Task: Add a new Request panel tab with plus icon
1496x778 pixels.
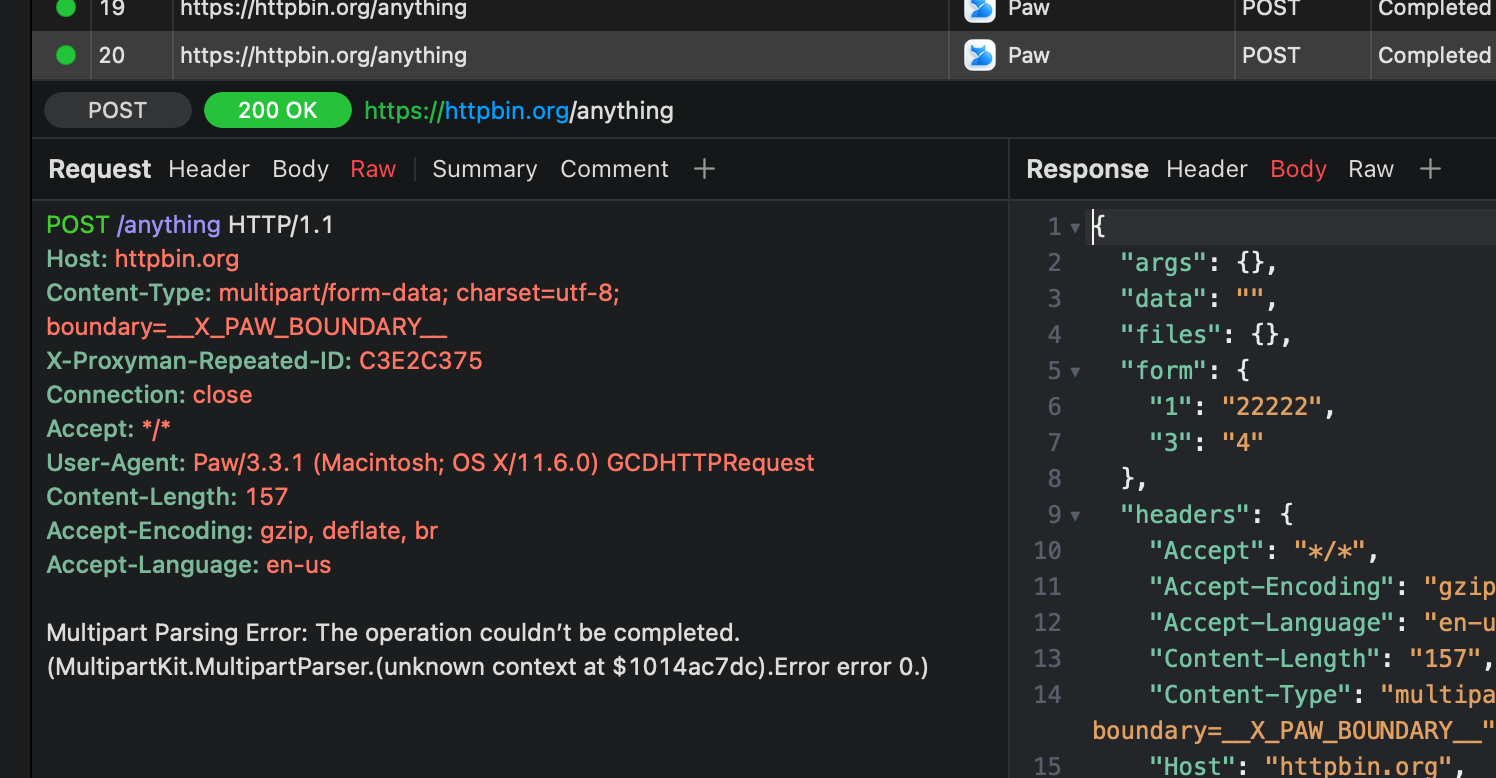Action: point(704,169)
